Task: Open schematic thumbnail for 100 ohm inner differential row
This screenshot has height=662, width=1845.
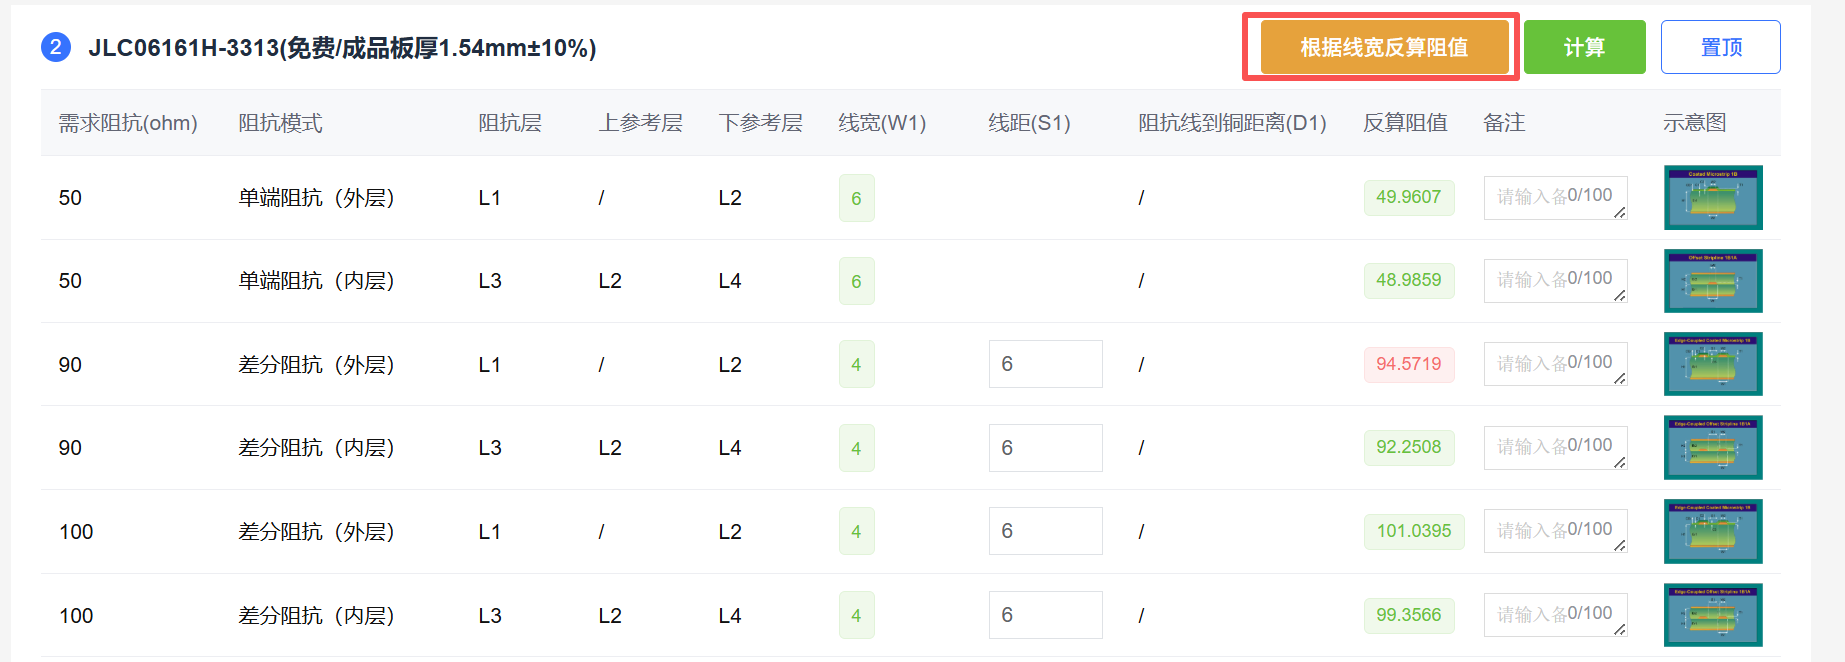Action: (x=1712, y=615)
